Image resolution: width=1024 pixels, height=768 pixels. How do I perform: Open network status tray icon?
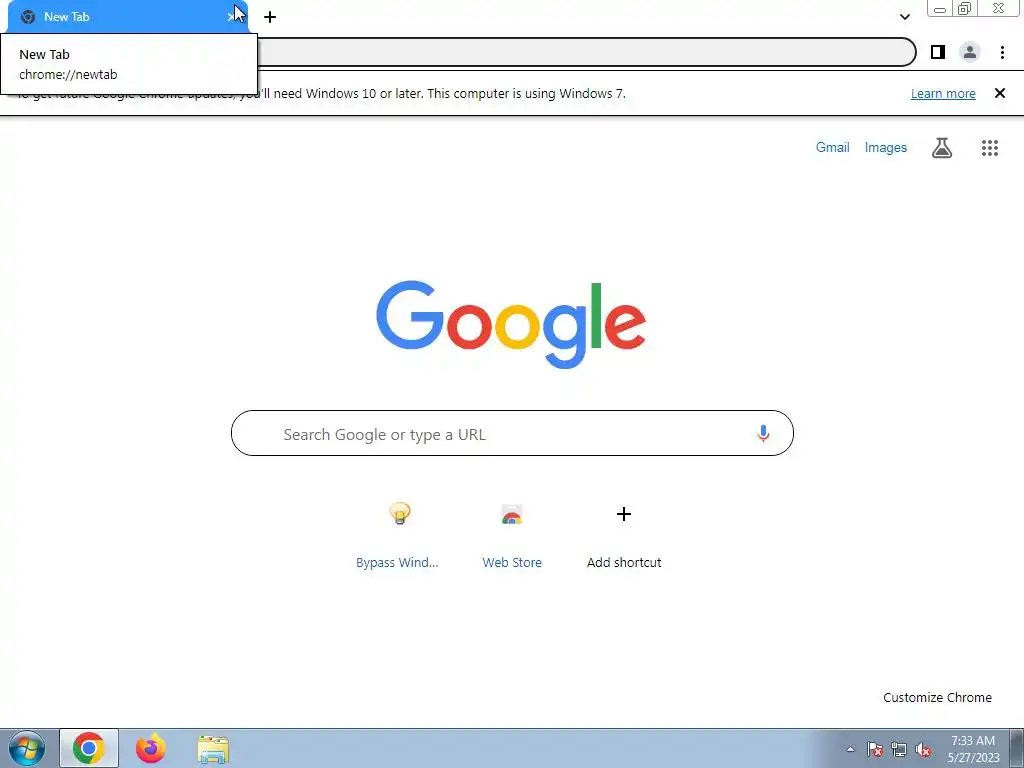(899, 749)
